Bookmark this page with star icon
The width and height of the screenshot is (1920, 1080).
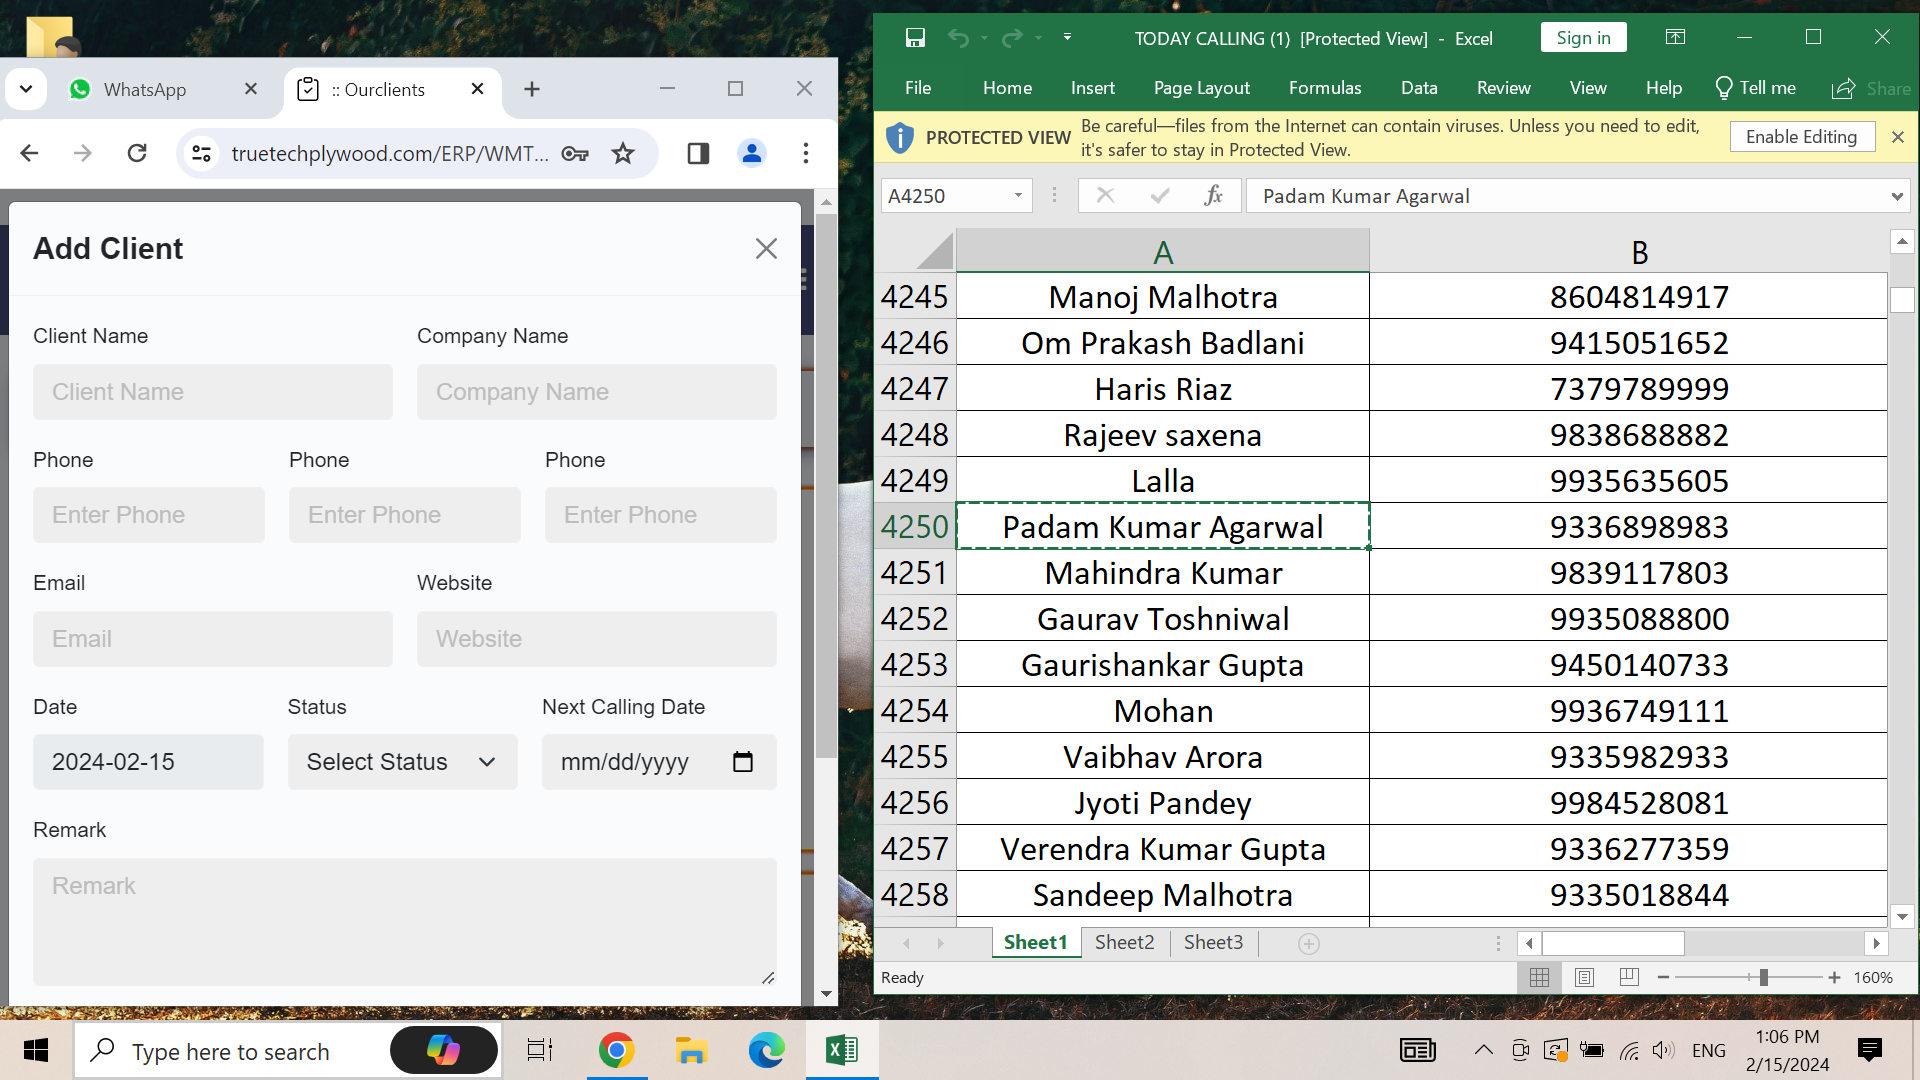pos(623,153)
